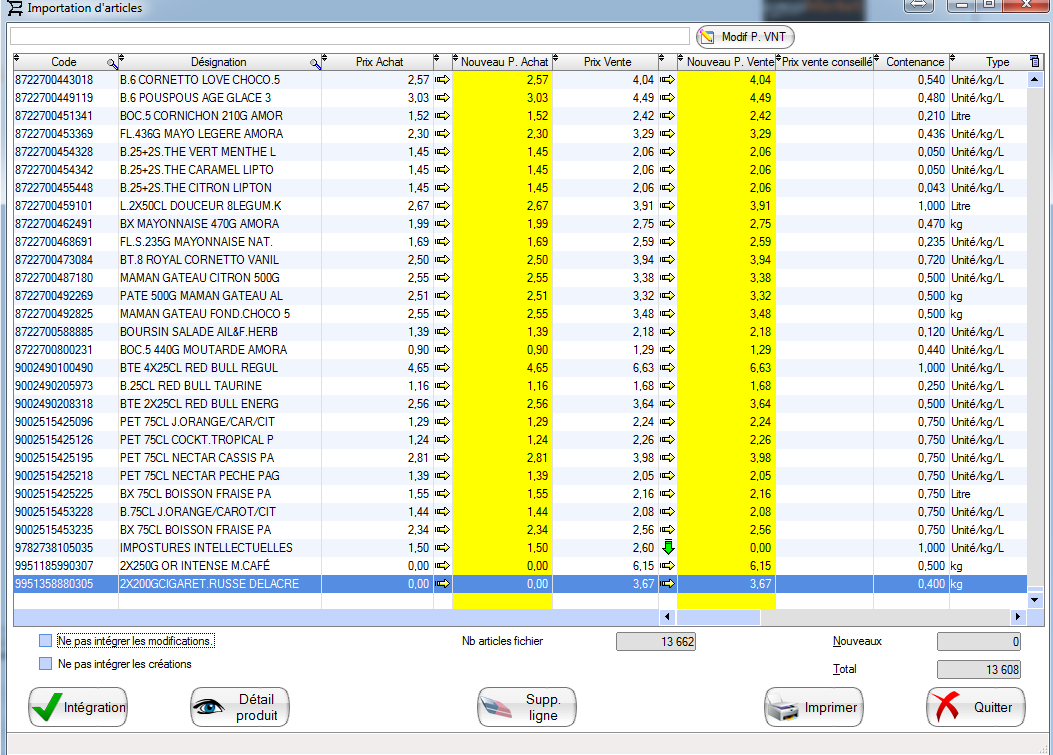Screen dimensions: 1053x755
Task: Sort by the Contenance column header
Action: click(x=914, y=62)
